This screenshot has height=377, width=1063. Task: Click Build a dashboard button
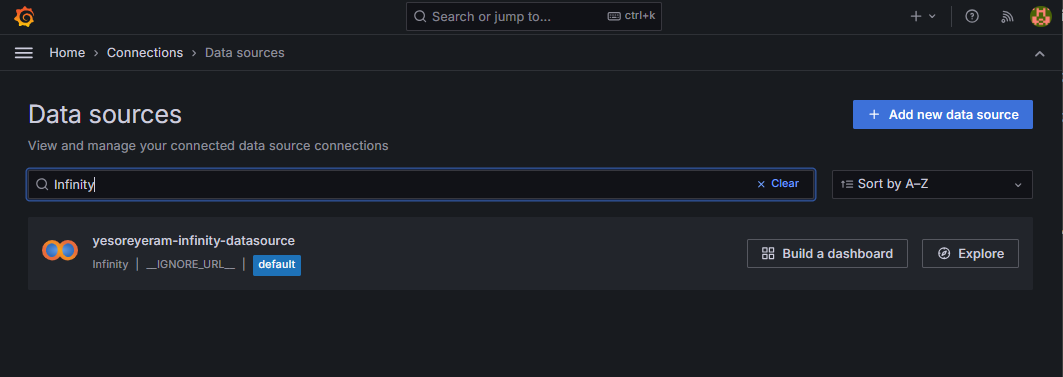coord(827,254)
